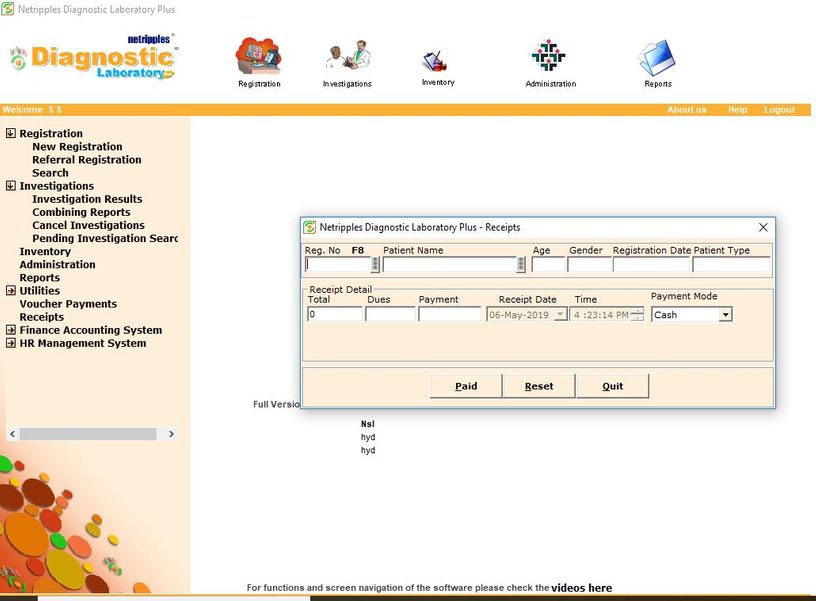Click the Reset button
The image size is (816, 601).
pos(539,386)
